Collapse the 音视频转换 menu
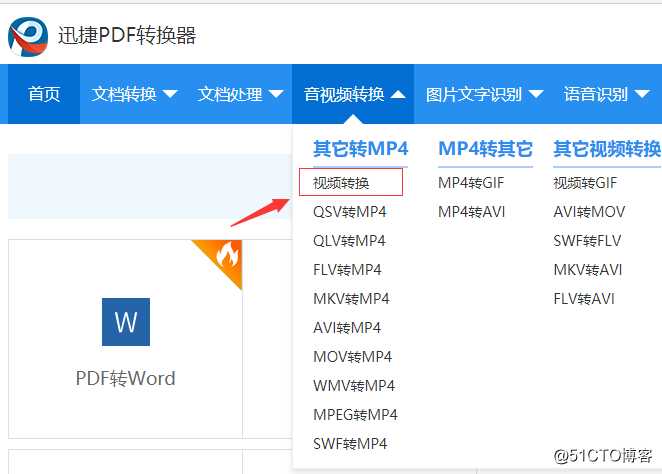Viewport: 662px width, 474px height. pos(355,94)
